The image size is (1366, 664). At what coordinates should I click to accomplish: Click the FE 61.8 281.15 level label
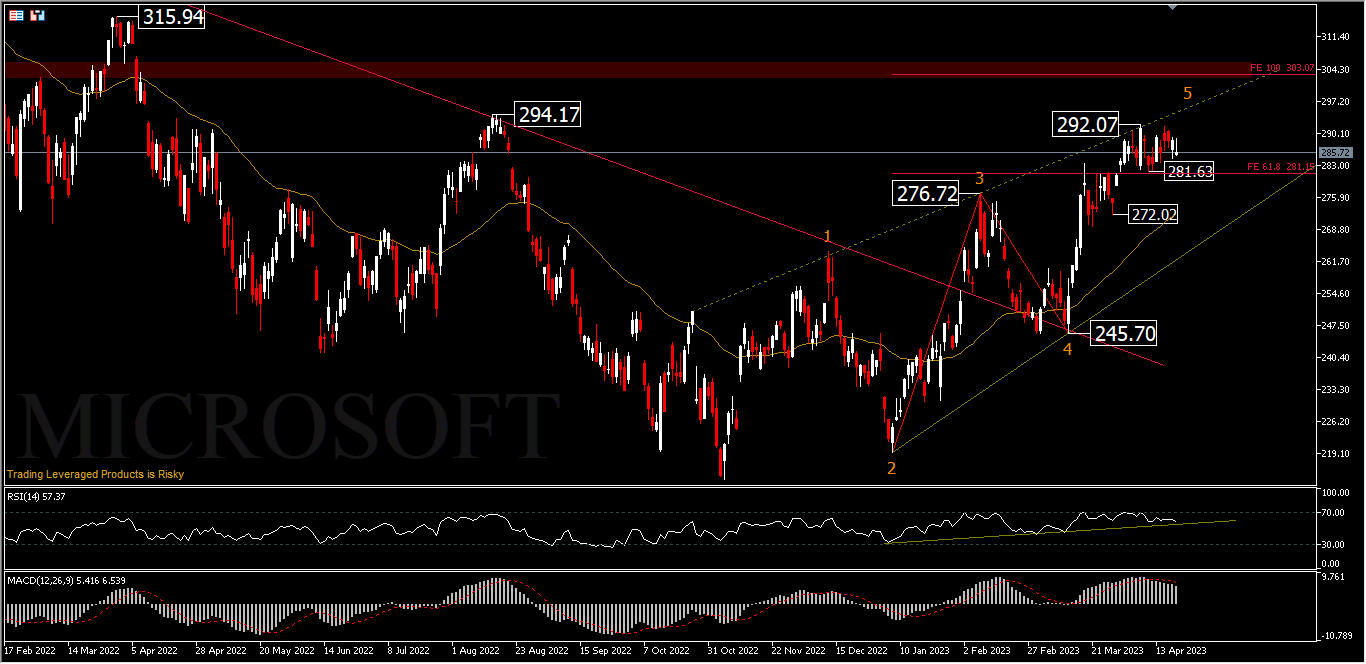(x=1279, y=166)
